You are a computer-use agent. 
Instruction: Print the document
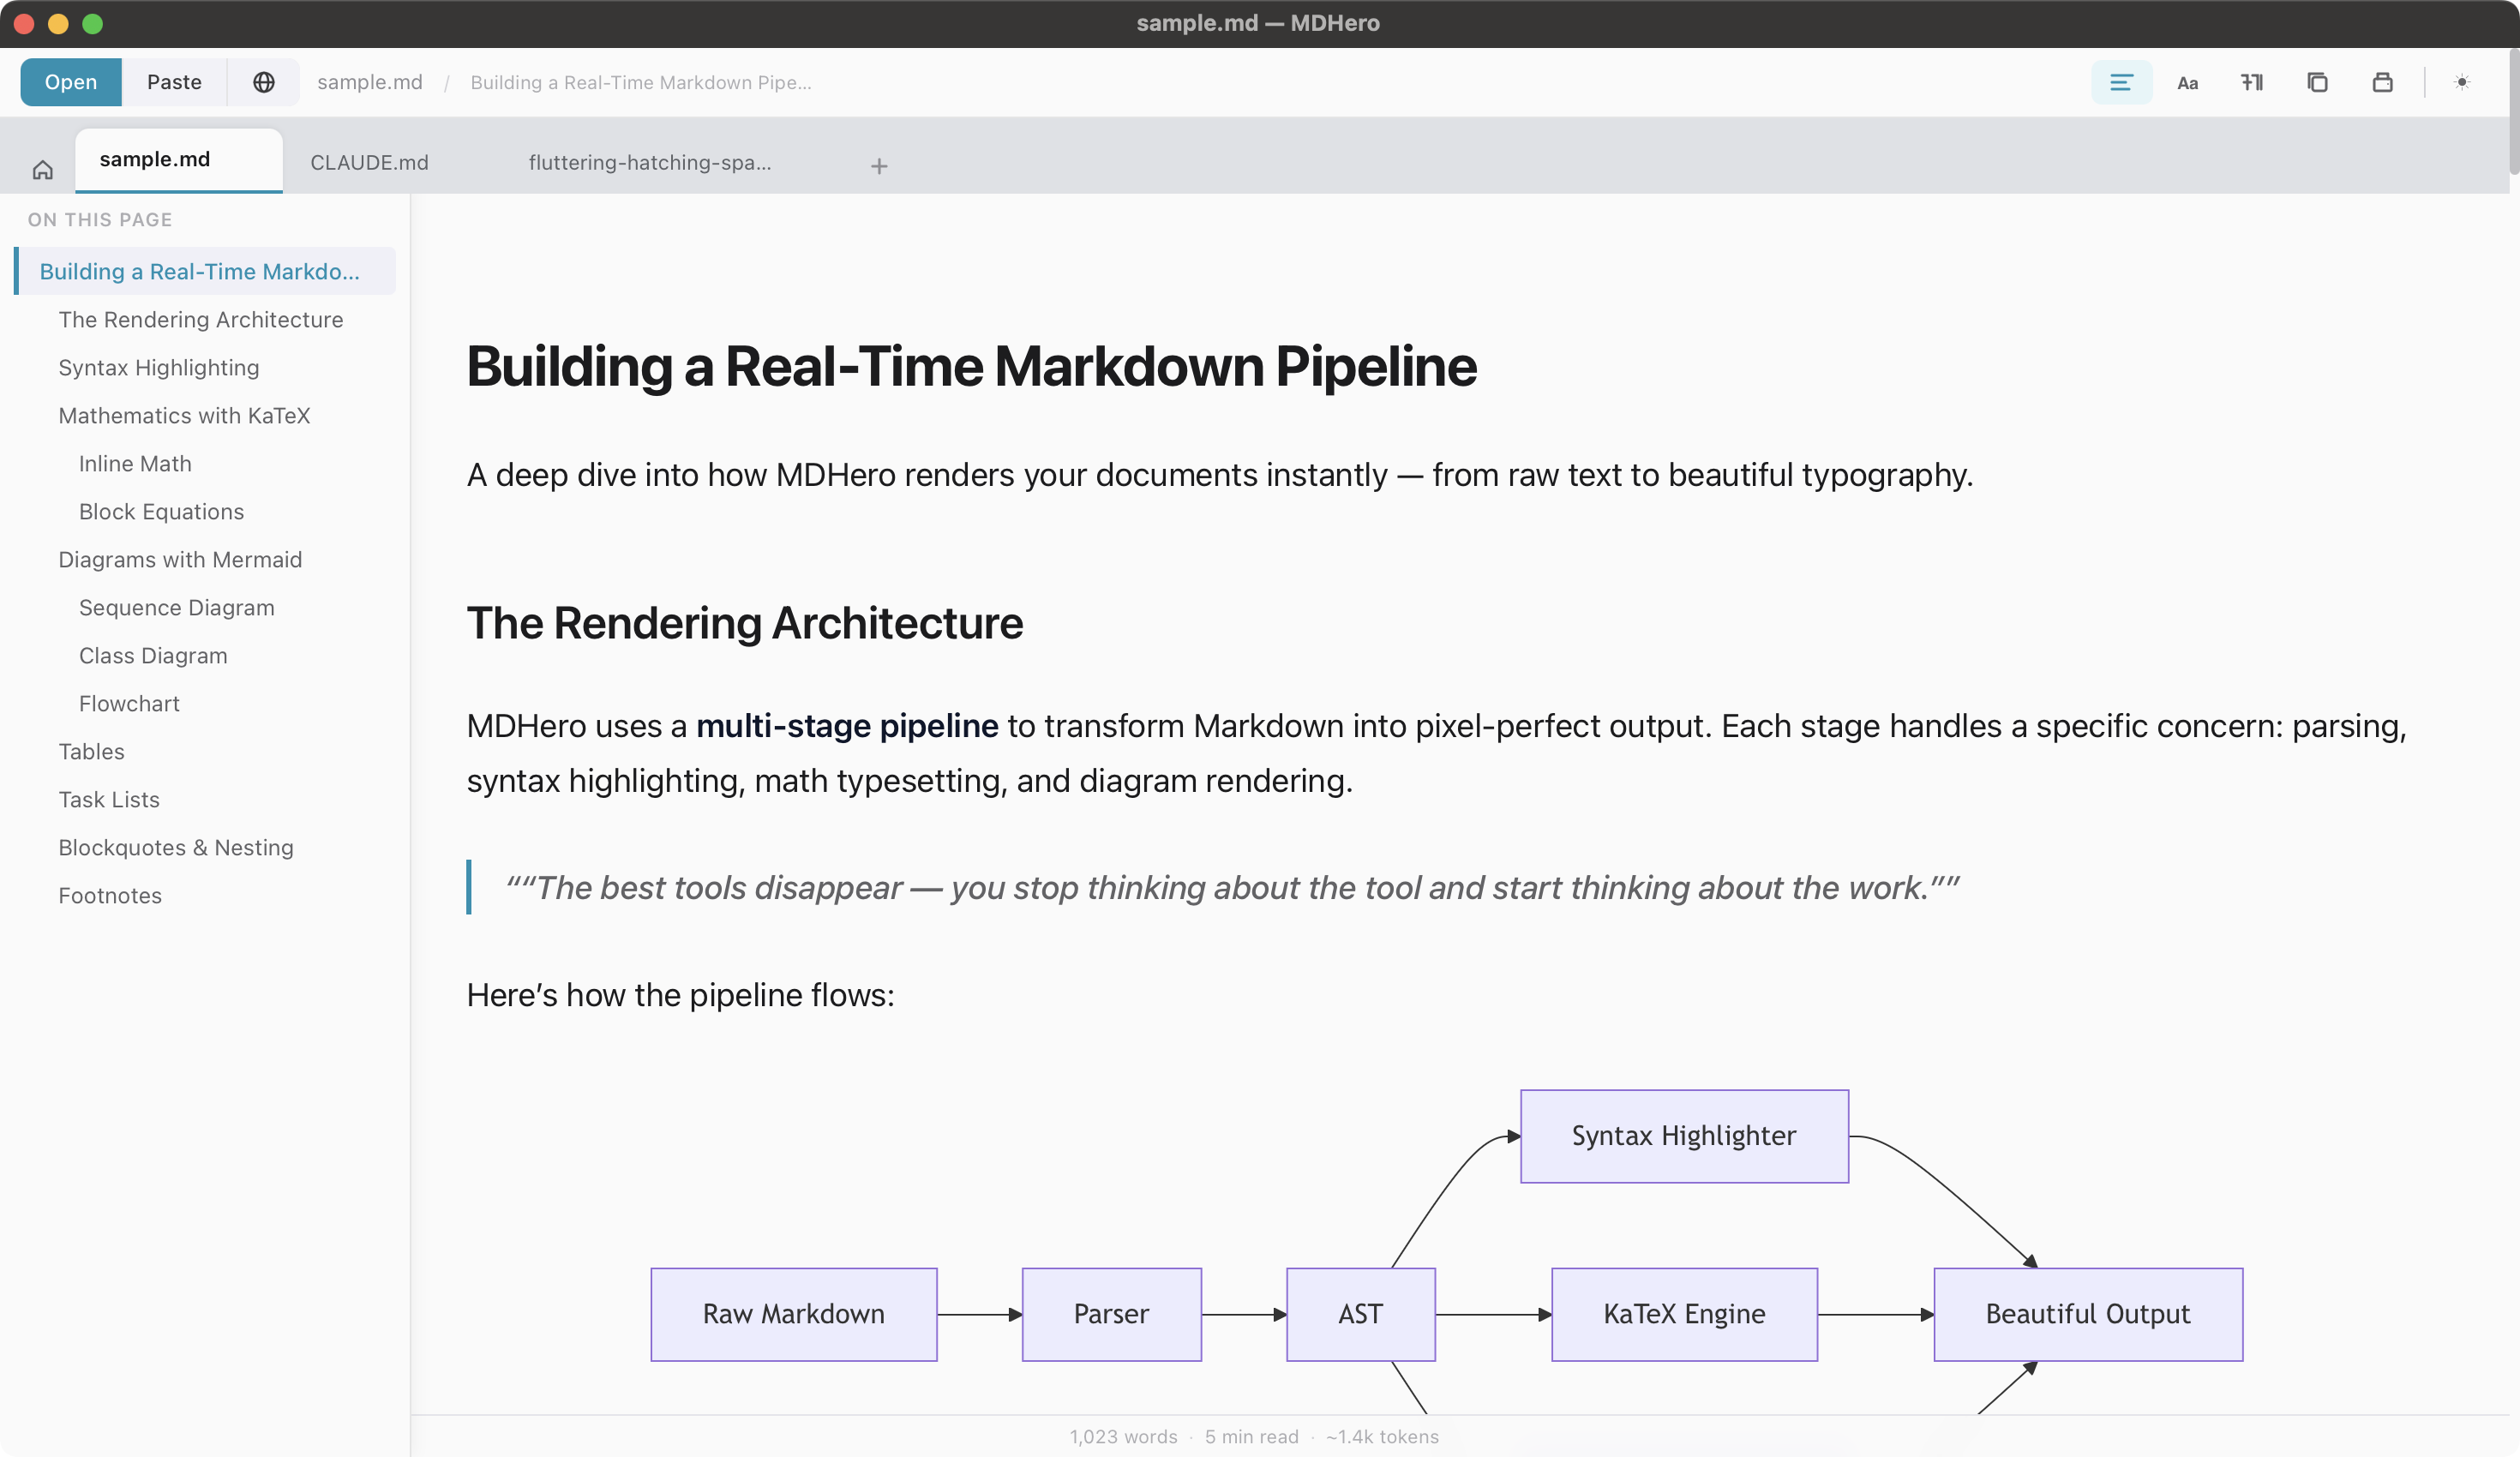(x=2383, y=82)
